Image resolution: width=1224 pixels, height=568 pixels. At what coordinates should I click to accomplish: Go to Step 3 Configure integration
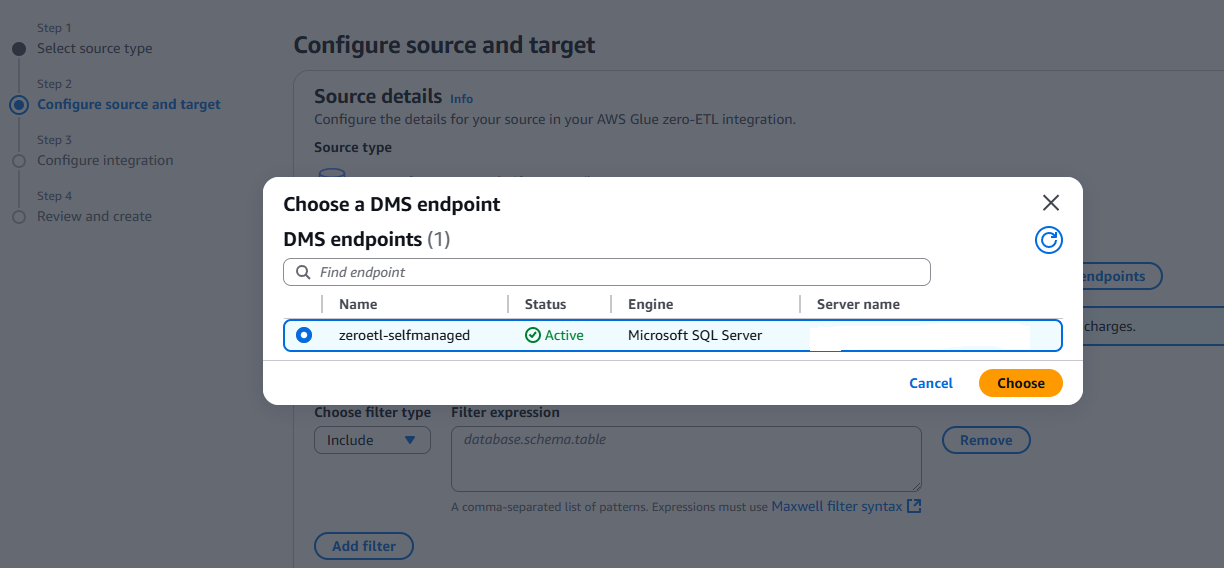coord(105,161)
